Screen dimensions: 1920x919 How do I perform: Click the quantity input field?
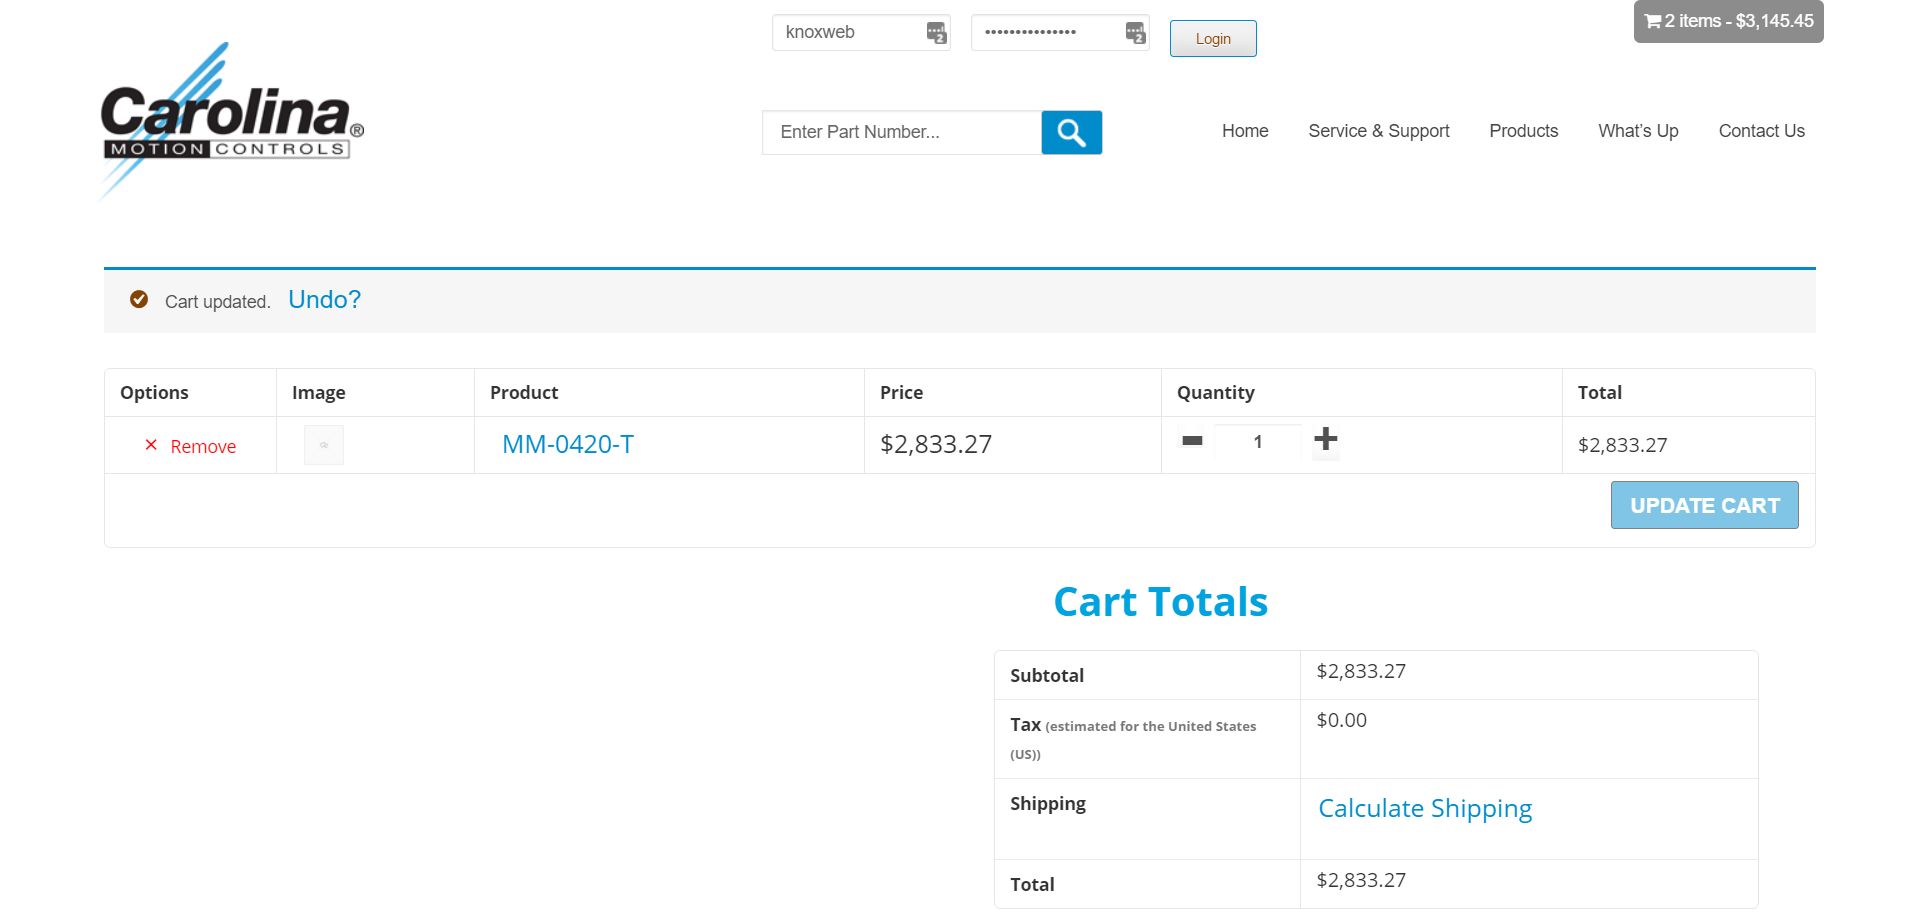1257,442
